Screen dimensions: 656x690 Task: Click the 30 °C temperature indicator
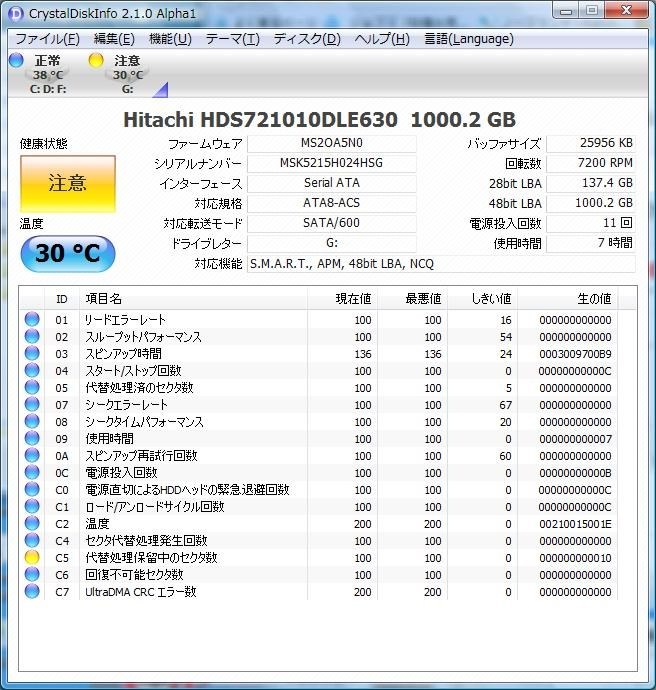[68, 253]
